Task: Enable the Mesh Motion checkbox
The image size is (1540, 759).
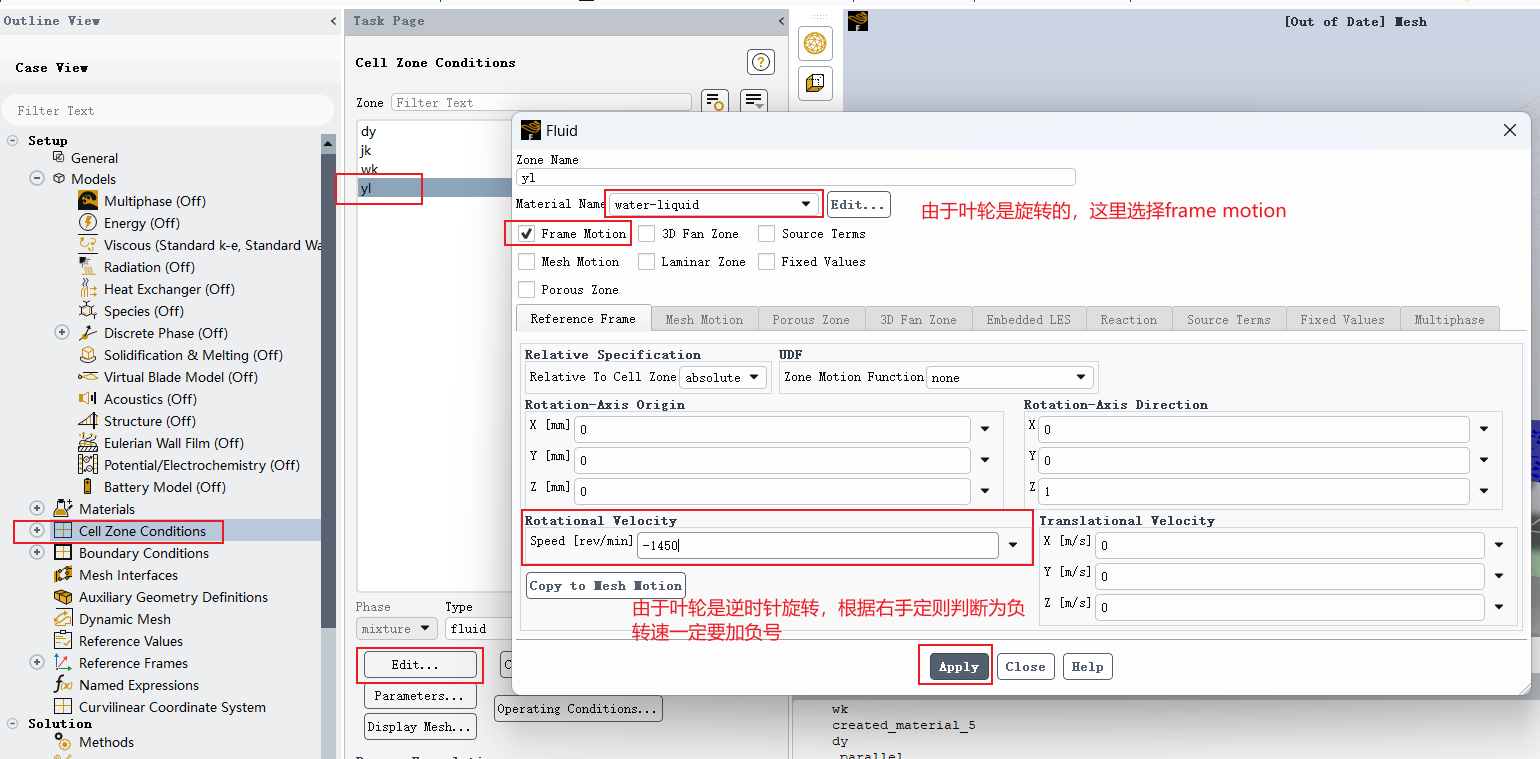Action: pyautogui.click(x=526, y=261)
